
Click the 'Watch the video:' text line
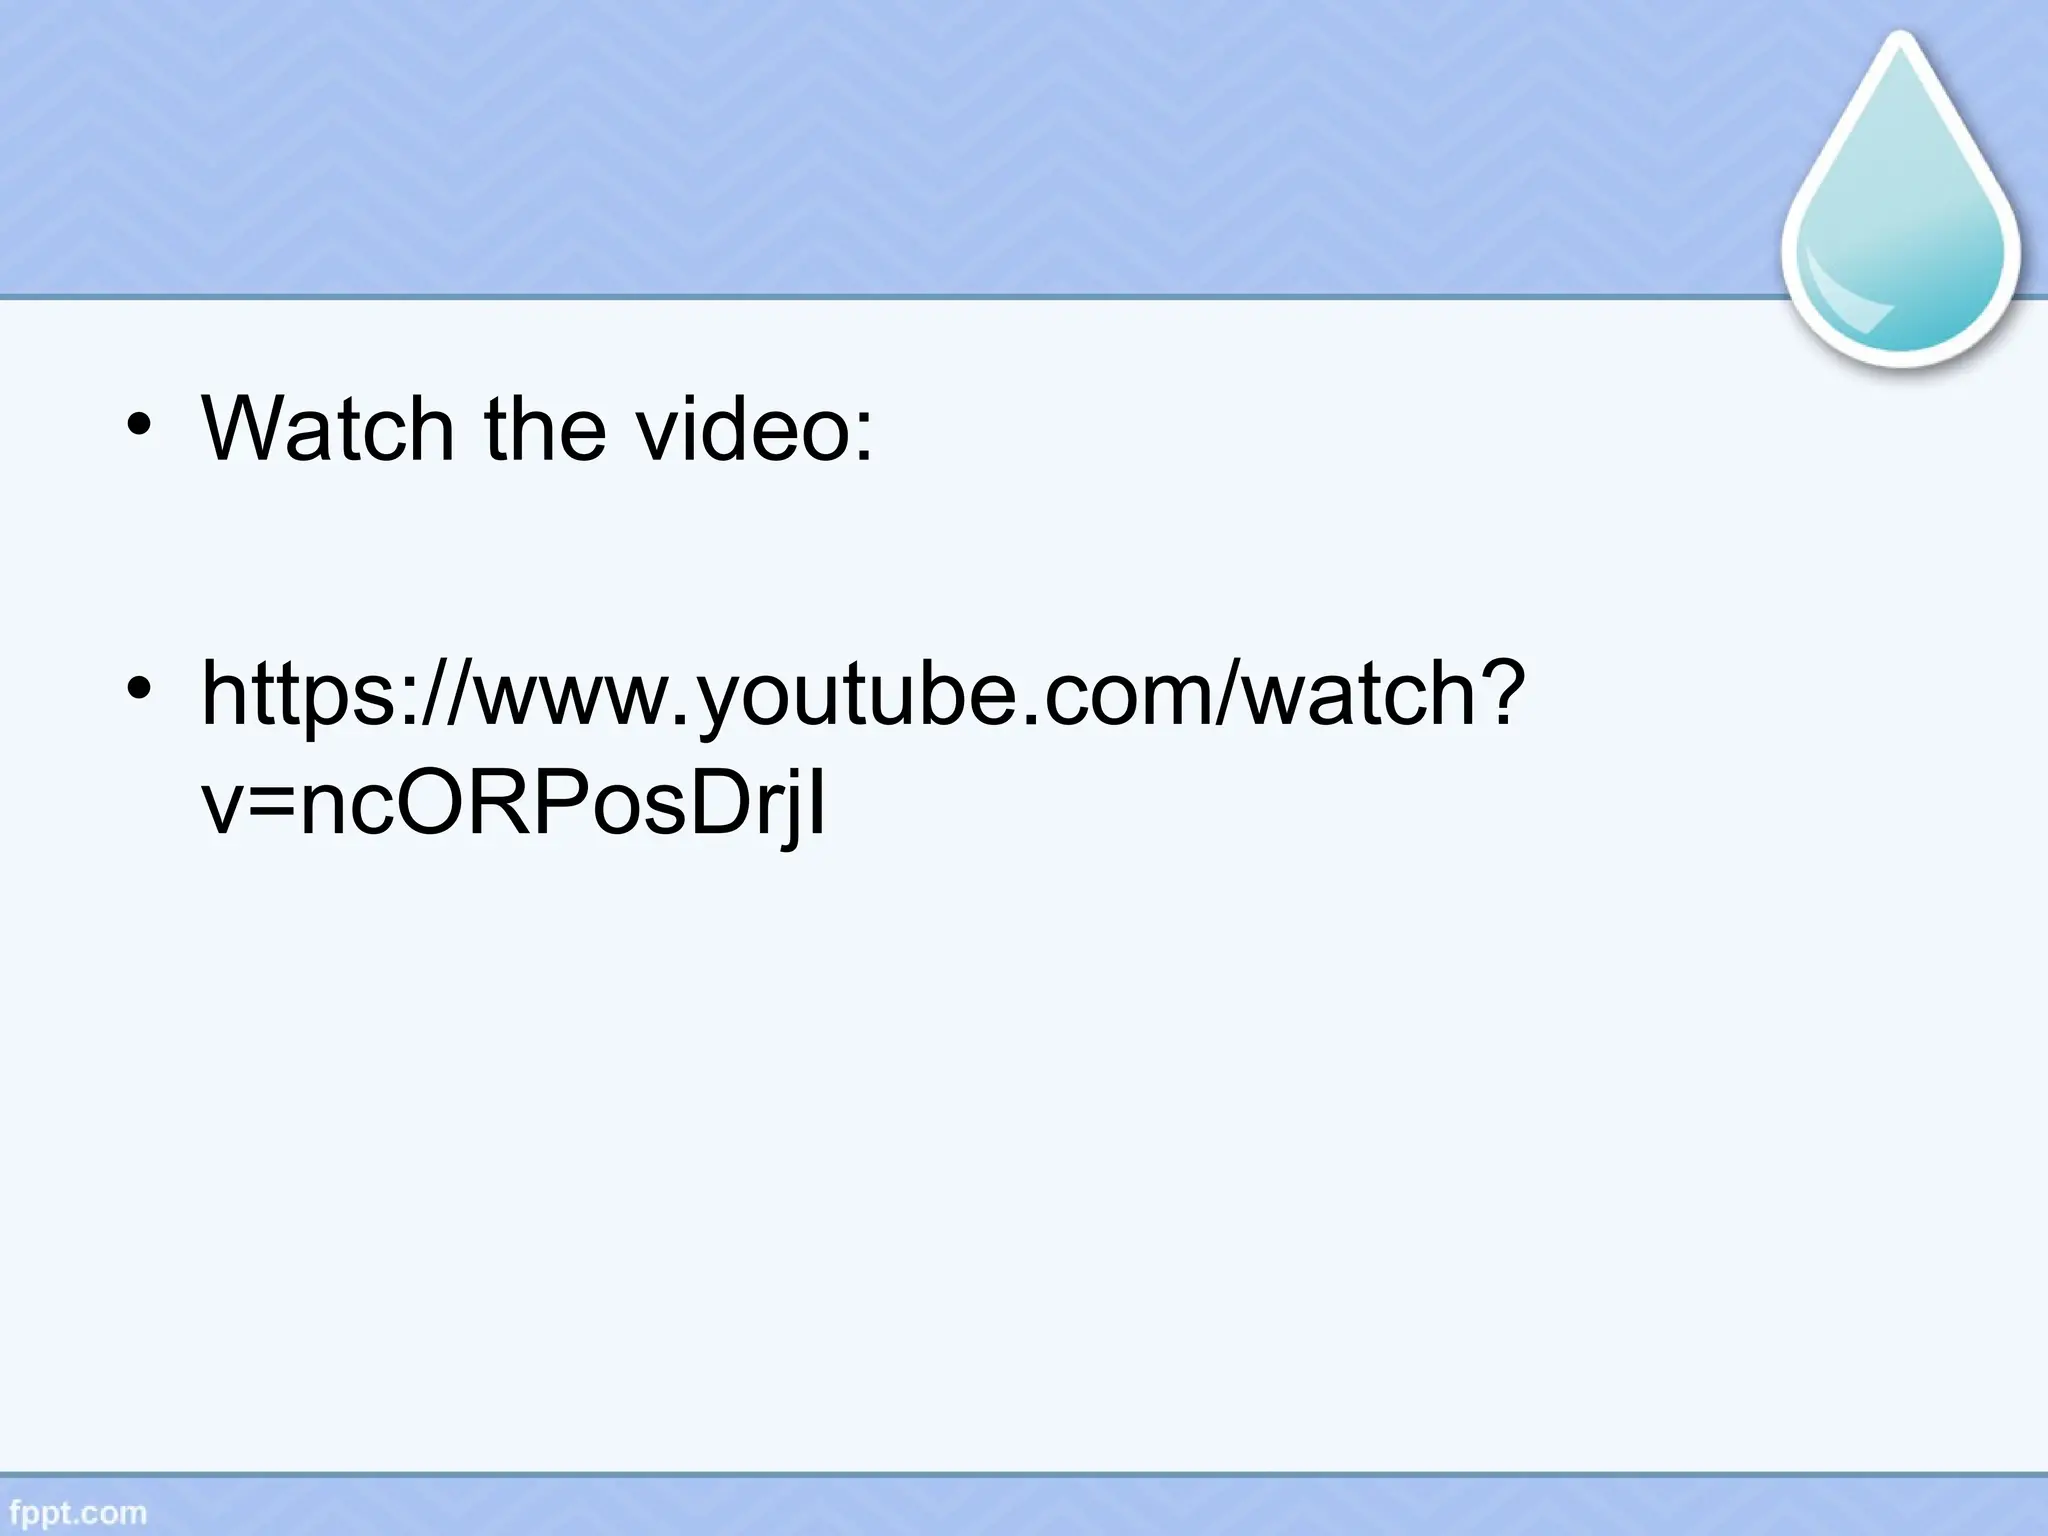537,428
